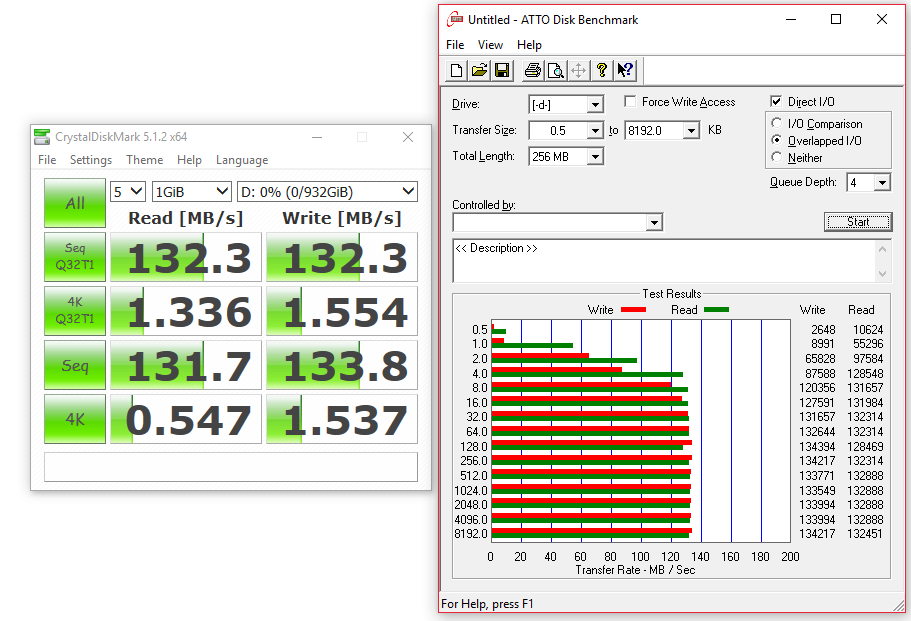Click the plain 4K test button
Image resolution: width=911 pixels, height=621 pixels.
(75, 419)
